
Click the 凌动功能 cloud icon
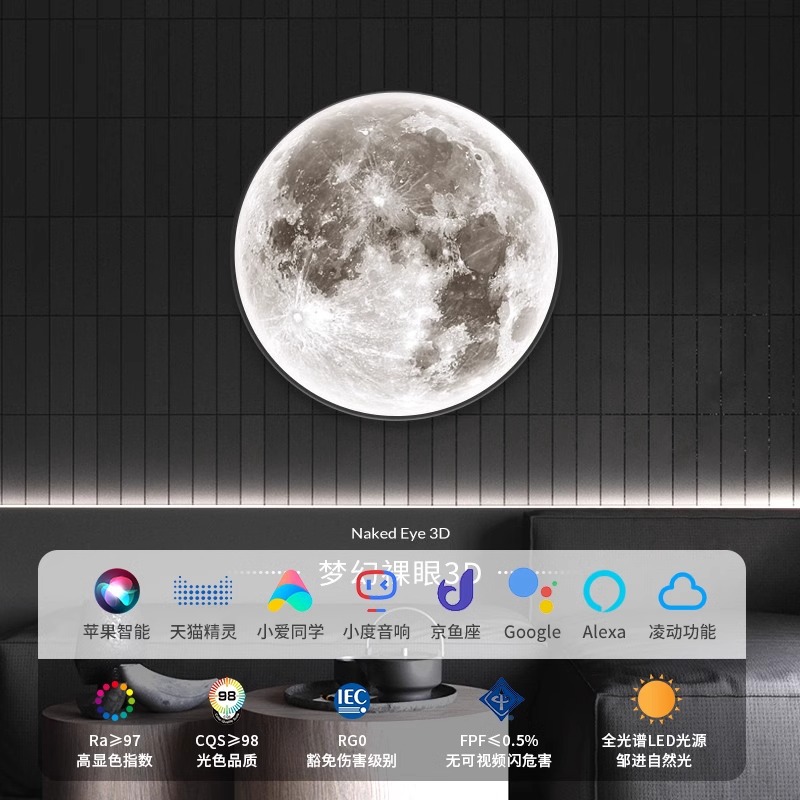point(682,591)
